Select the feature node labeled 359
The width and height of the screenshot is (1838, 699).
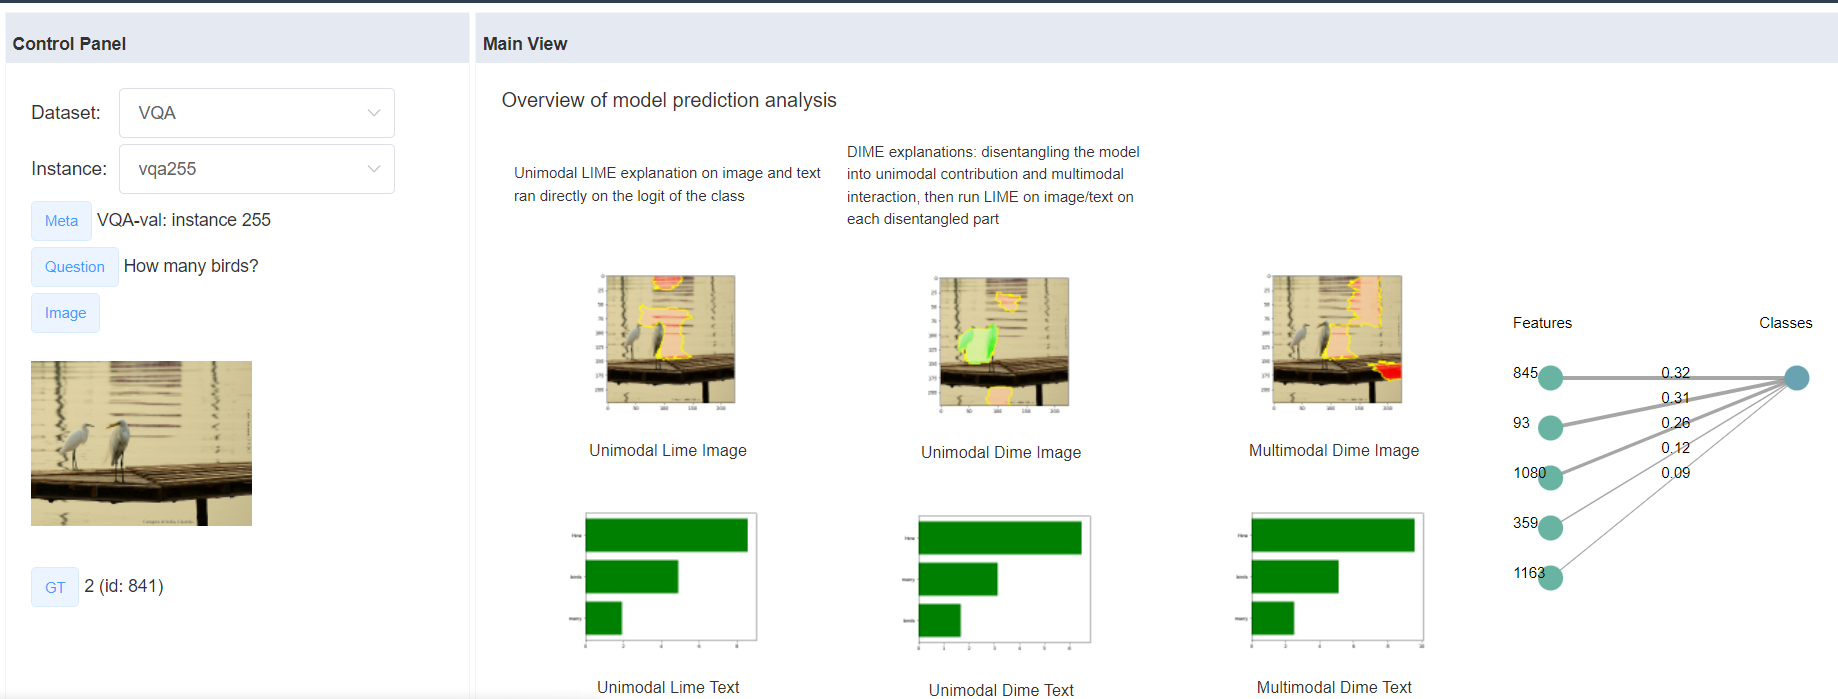[1550, 528]
